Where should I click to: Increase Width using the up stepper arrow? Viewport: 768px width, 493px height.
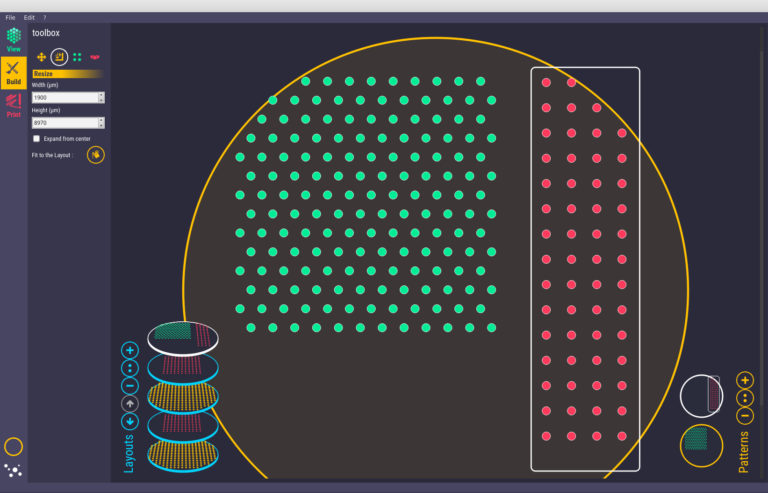point(101,95)
